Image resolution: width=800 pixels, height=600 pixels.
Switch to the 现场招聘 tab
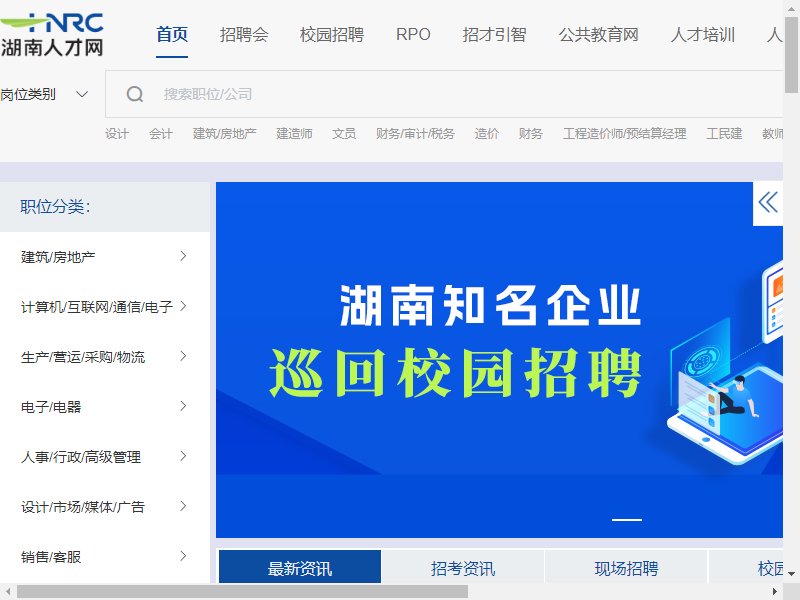626,567
